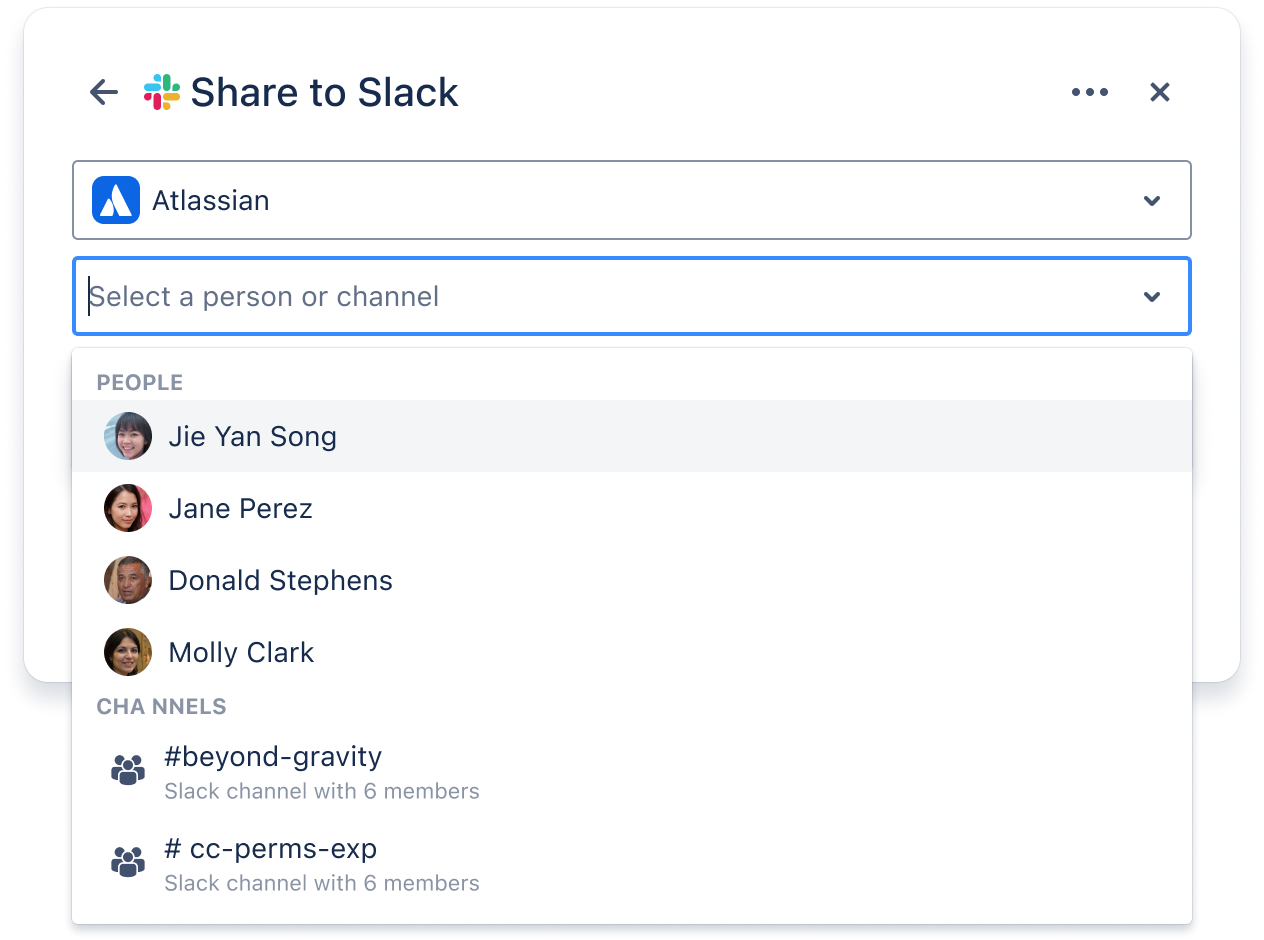This screenshot has width=1264, height=940.
Task: Choose Jane Perez from the list
Action: 240,509
